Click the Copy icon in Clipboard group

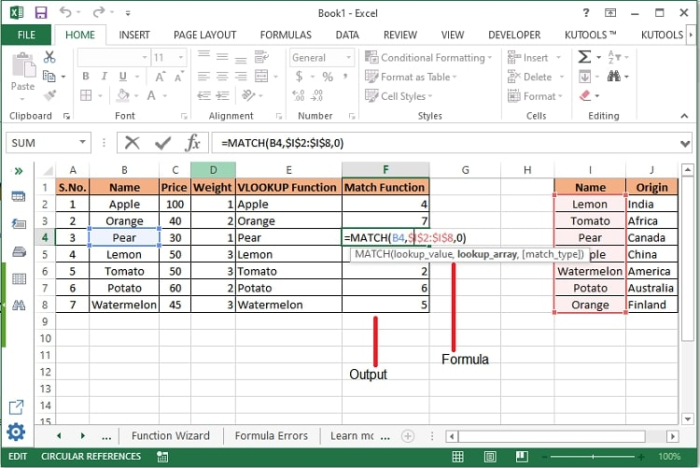[49, 76]
